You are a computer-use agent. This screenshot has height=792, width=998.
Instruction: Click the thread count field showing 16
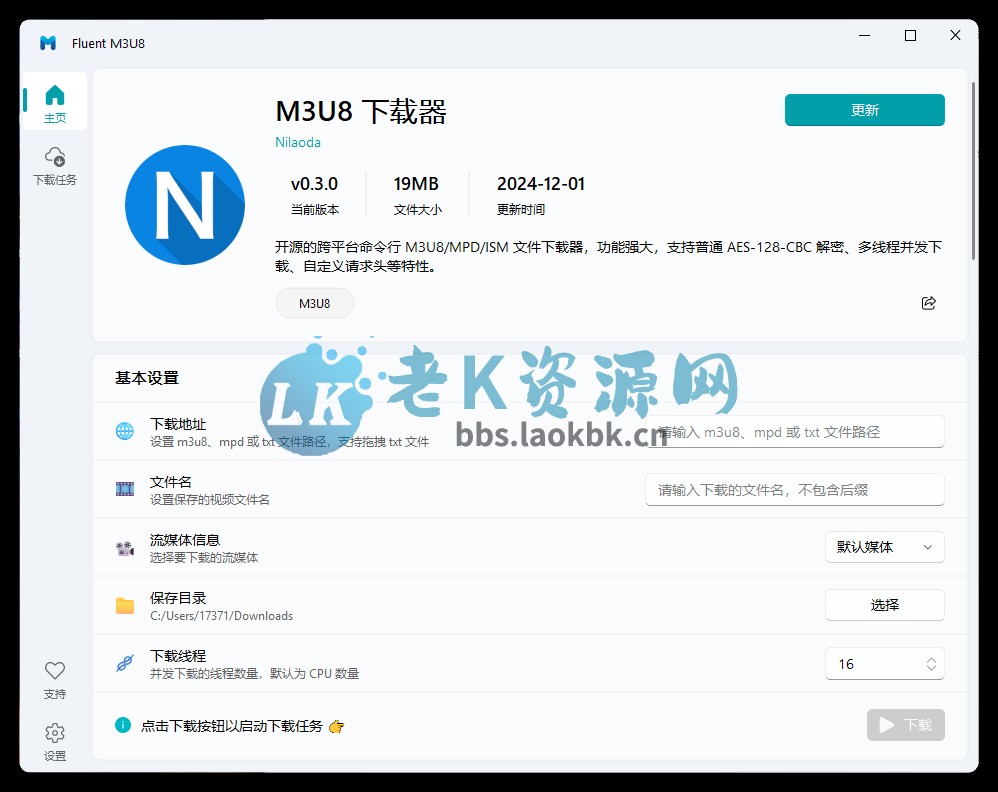point(885,663)
